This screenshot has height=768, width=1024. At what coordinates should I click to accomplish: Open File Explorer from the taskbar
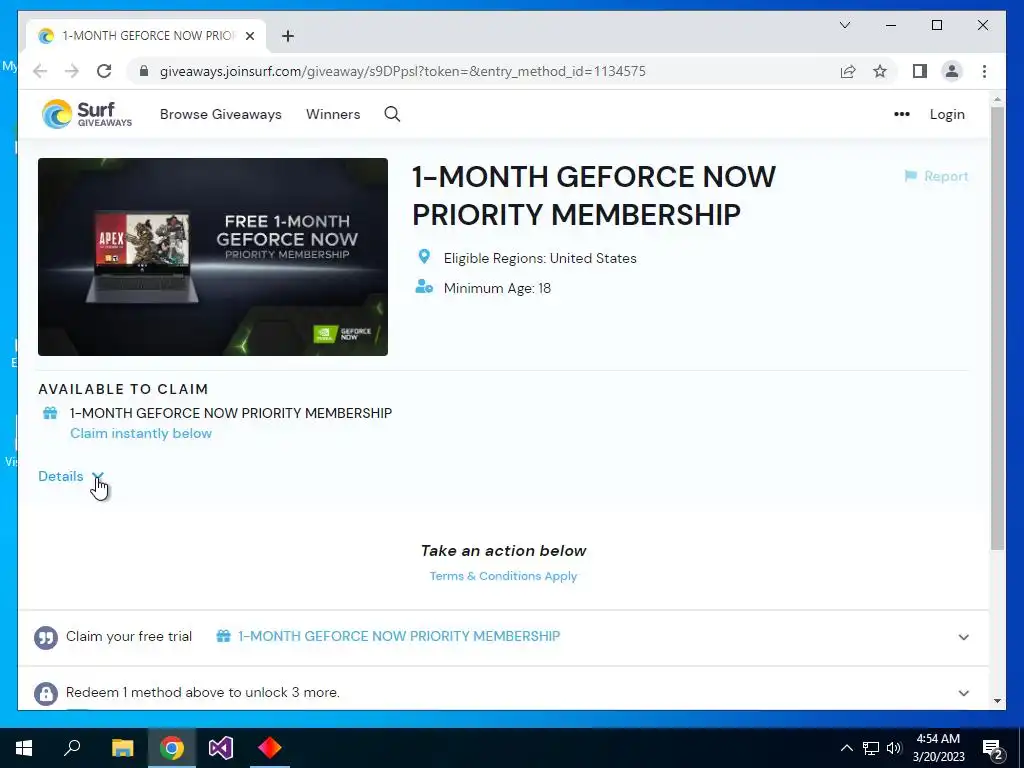122,748
